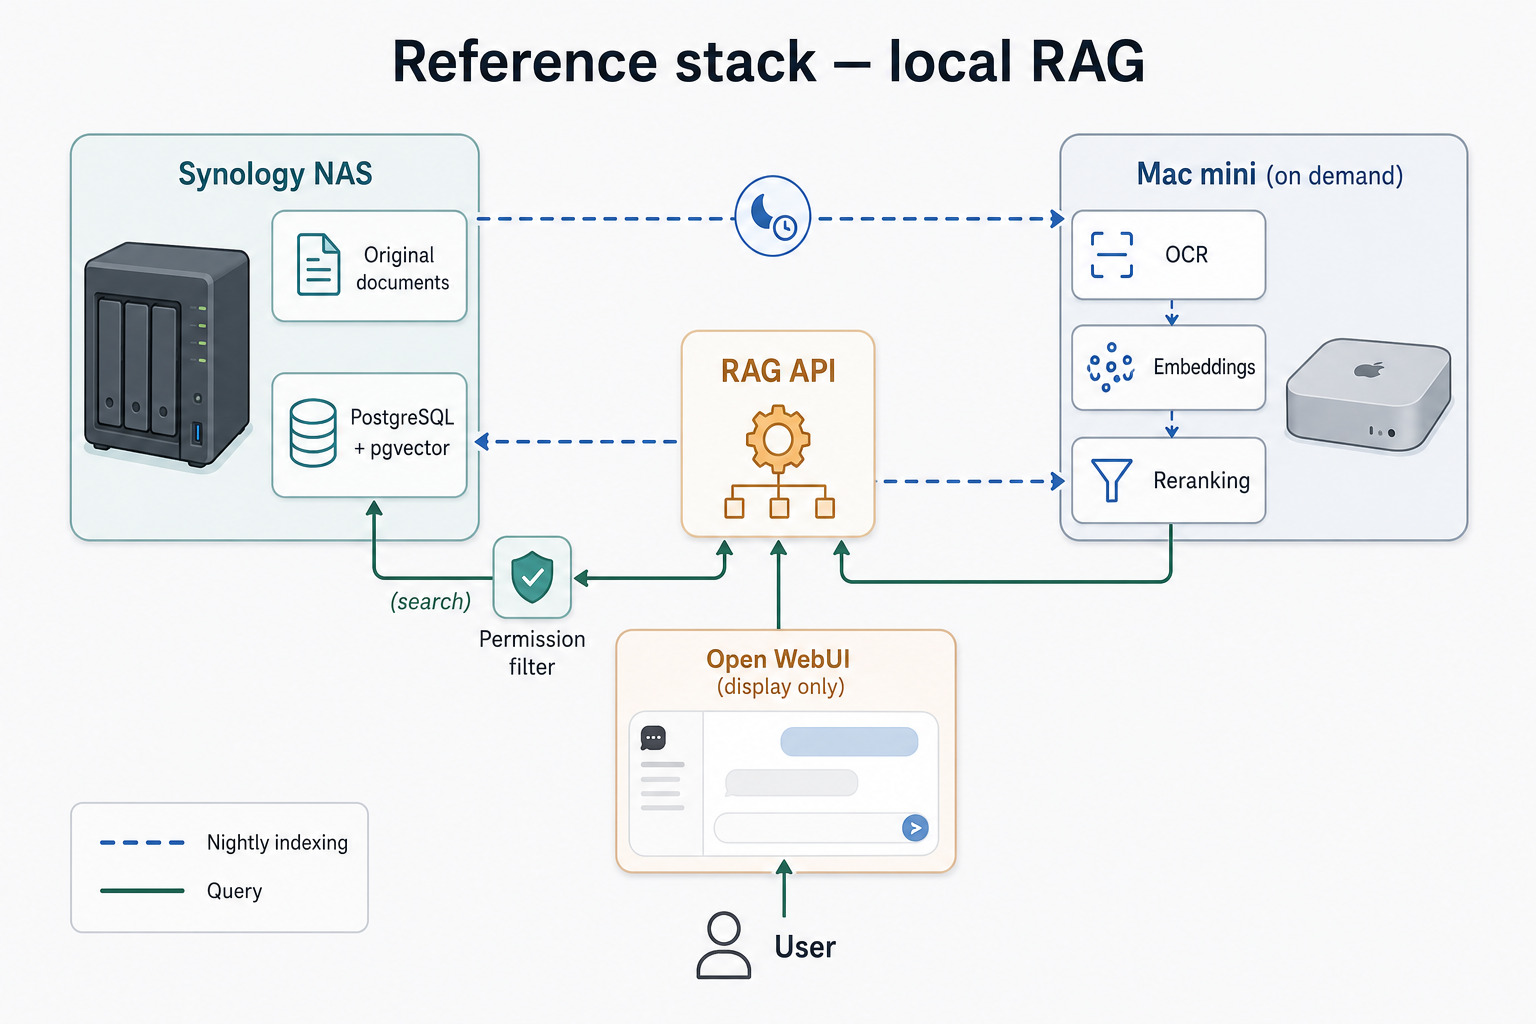Select the User person icon
Image resolution: width=1536 pixels, height=1024 pixels.
point(723,945)
